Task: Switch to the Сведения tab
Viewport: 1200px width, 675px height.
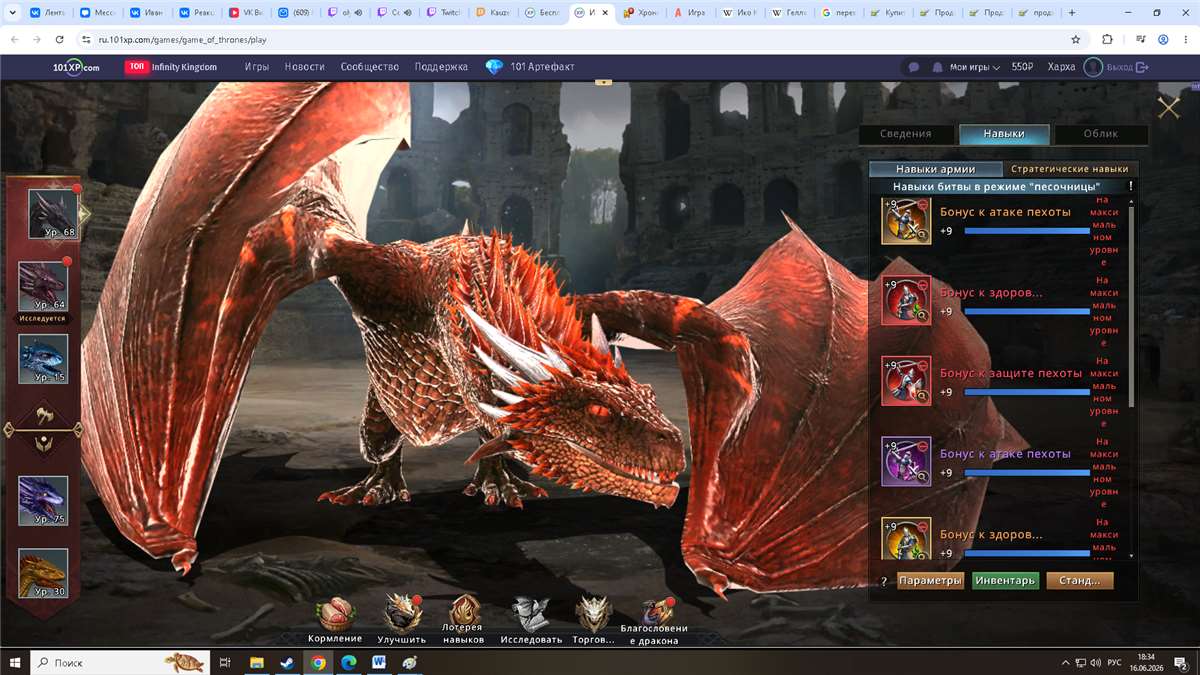Action: point(905,134)
